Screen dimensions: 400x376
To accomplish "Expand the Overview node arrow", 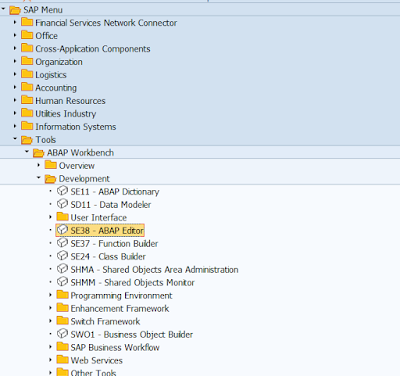I will click(39, 165).
